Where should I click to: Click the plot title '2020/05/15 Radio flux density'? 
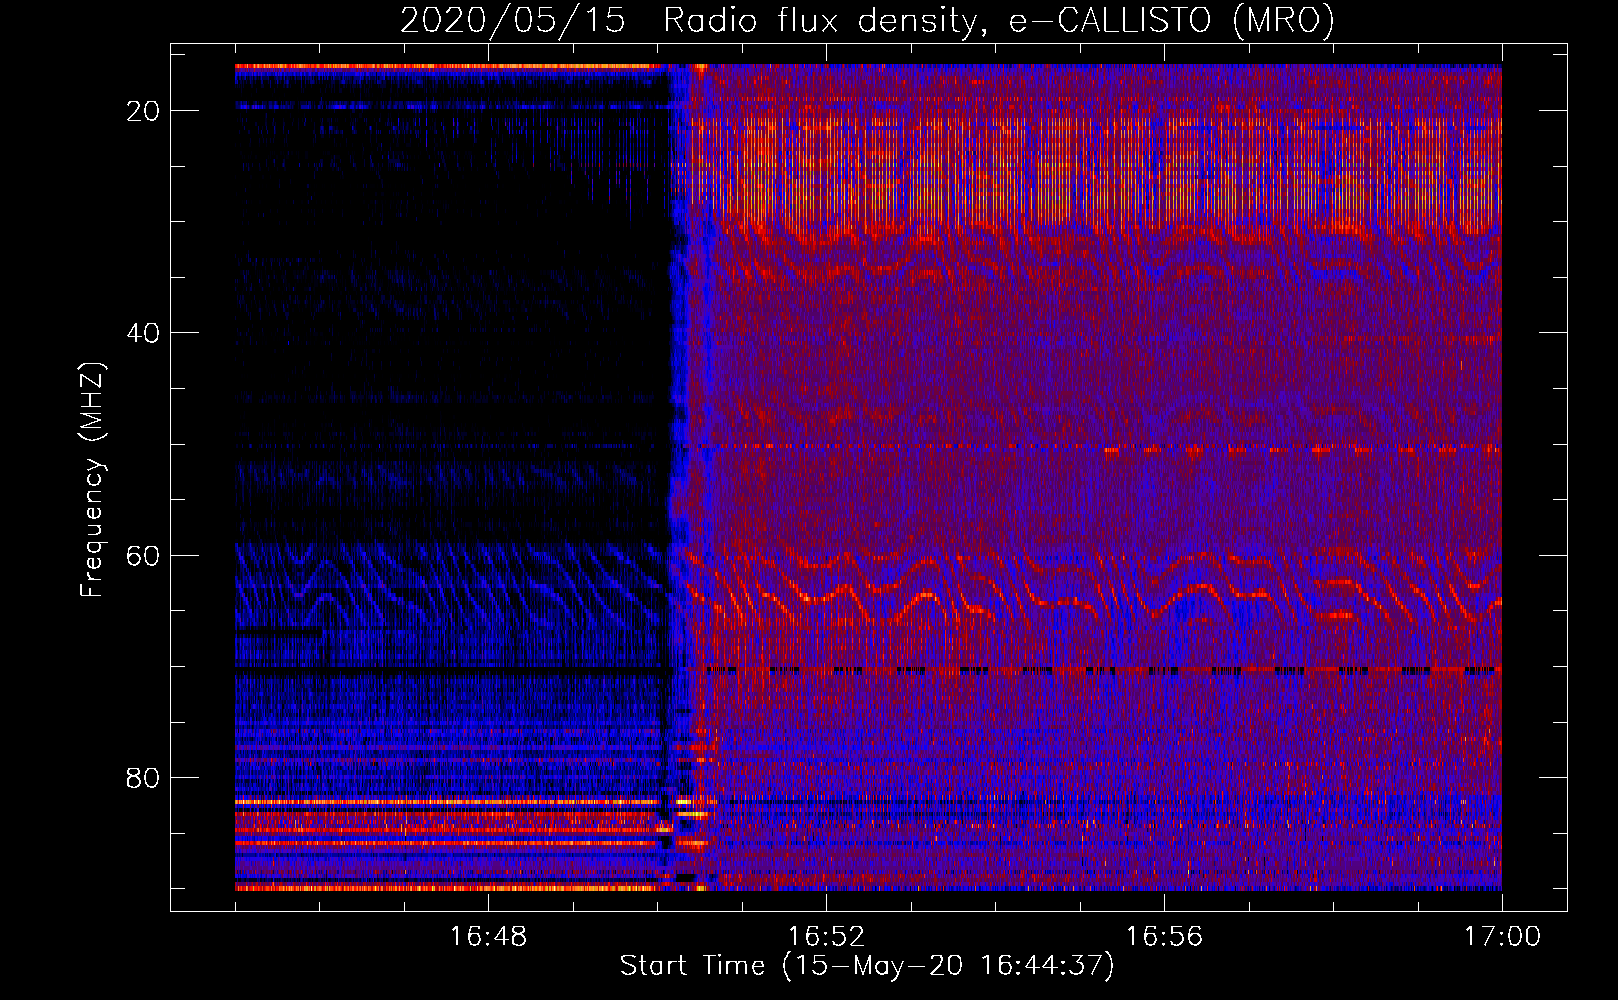(867, 20)
